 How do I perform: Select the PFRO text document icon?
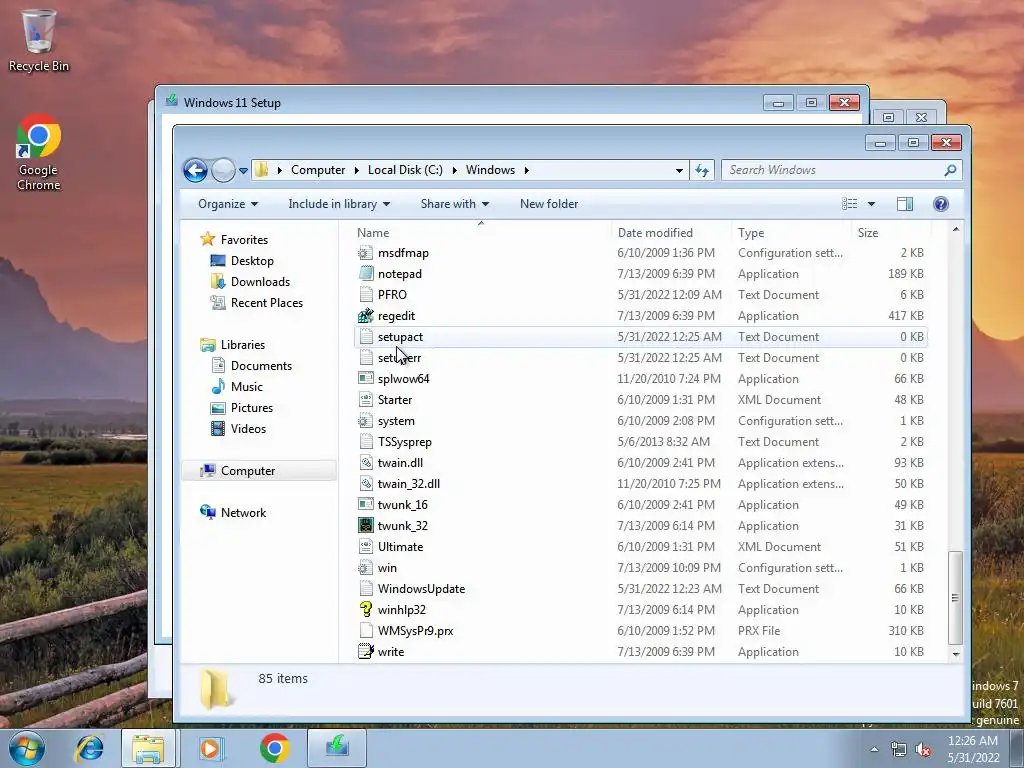[366, 295]
